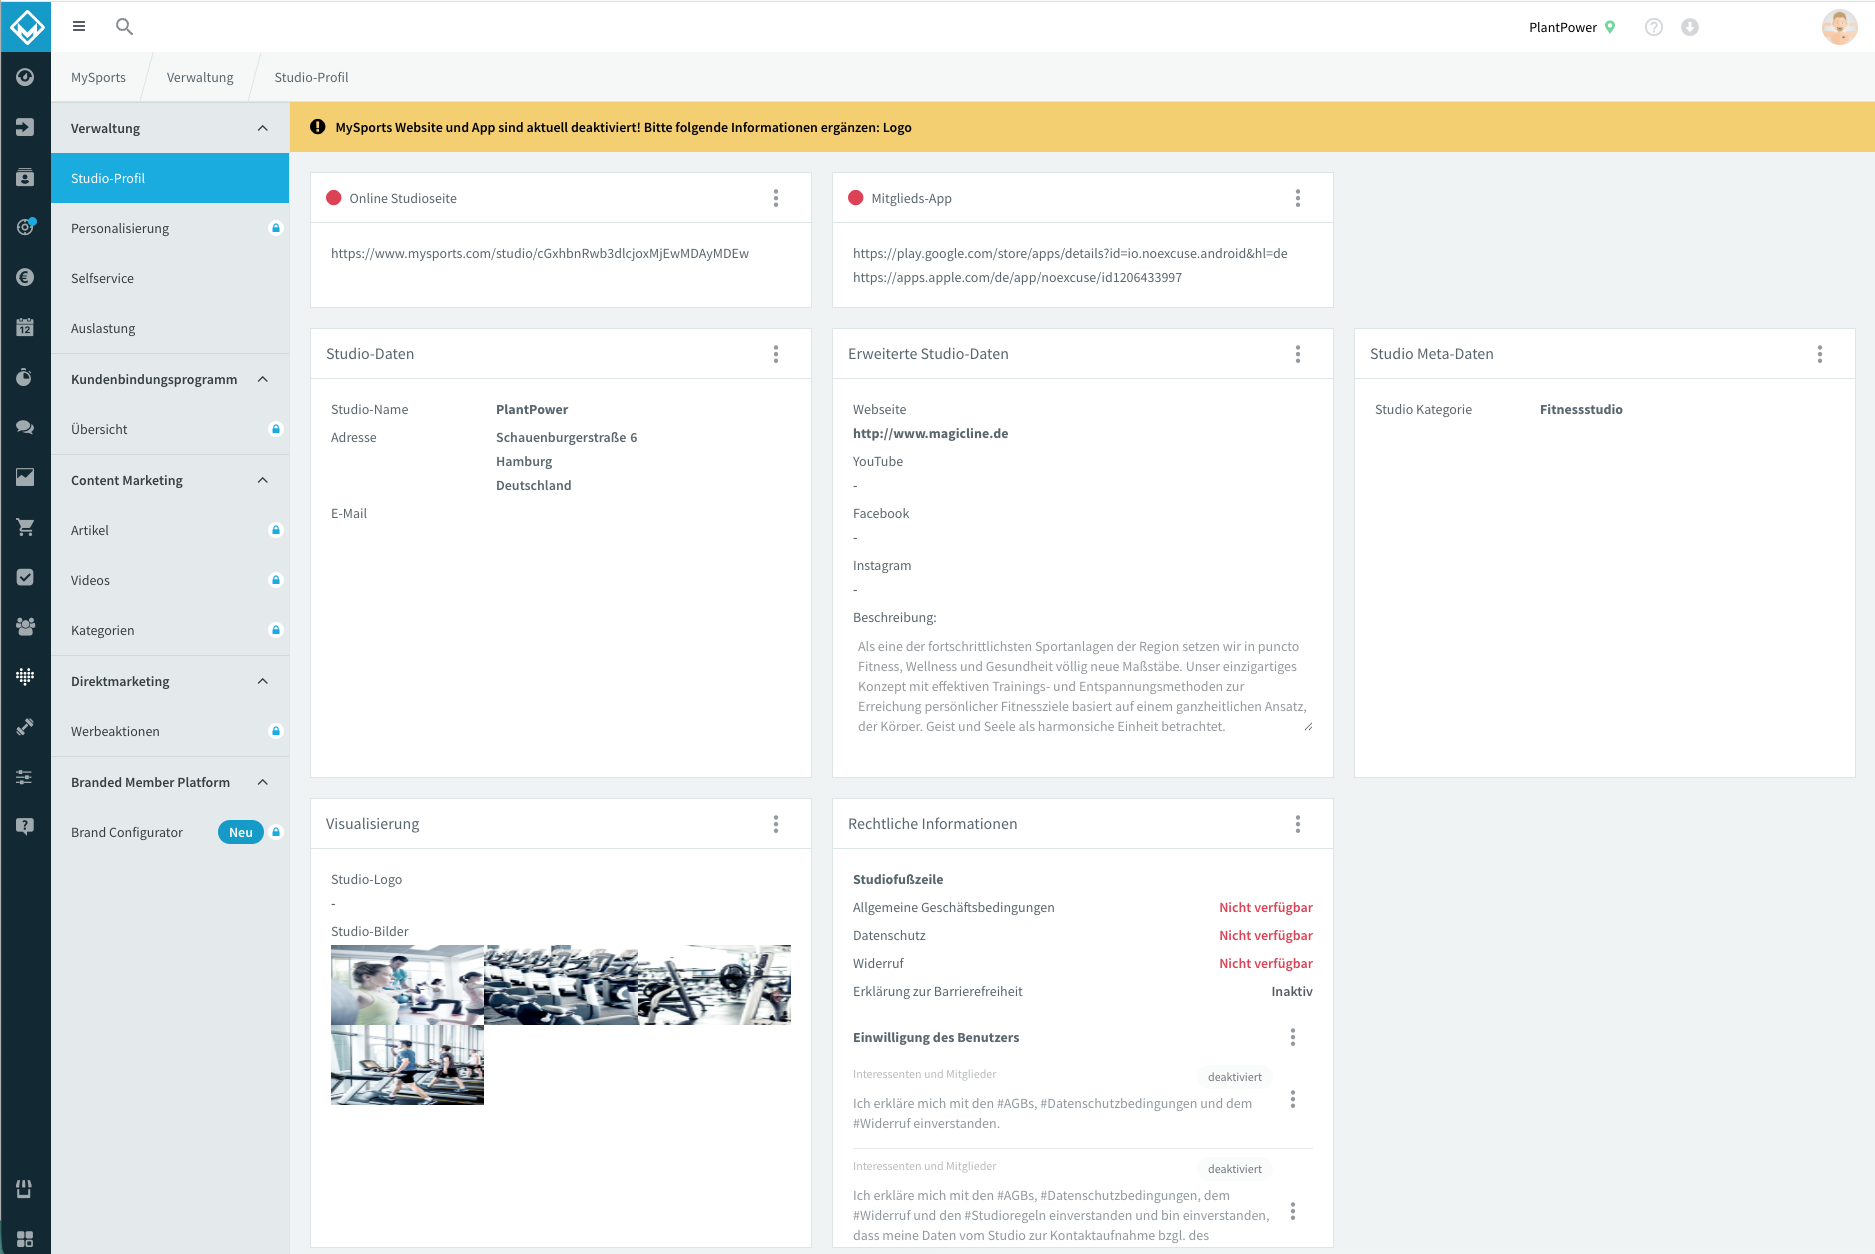Viewport: 1875px width, 1254px height.
Task: Select Studio-Profil in the sidebar
Action: [170, 178]
